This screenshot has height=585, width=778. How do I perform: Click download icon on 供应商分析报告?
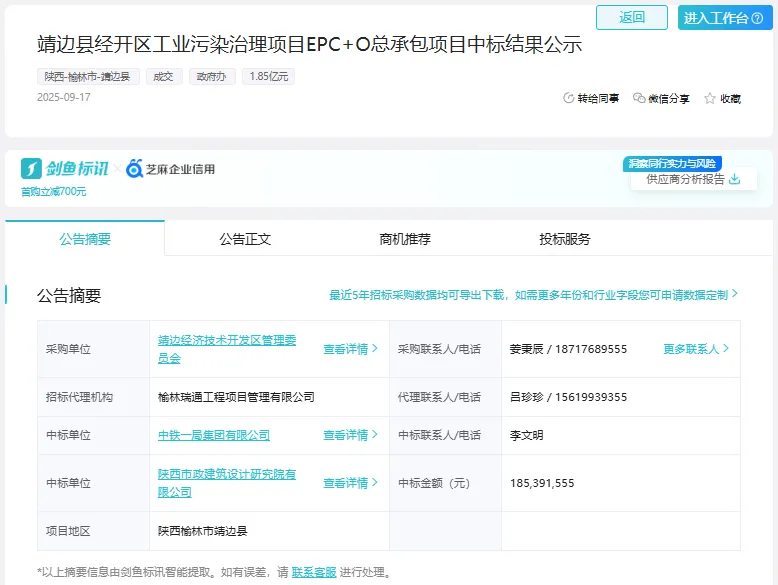pos(735,179)
